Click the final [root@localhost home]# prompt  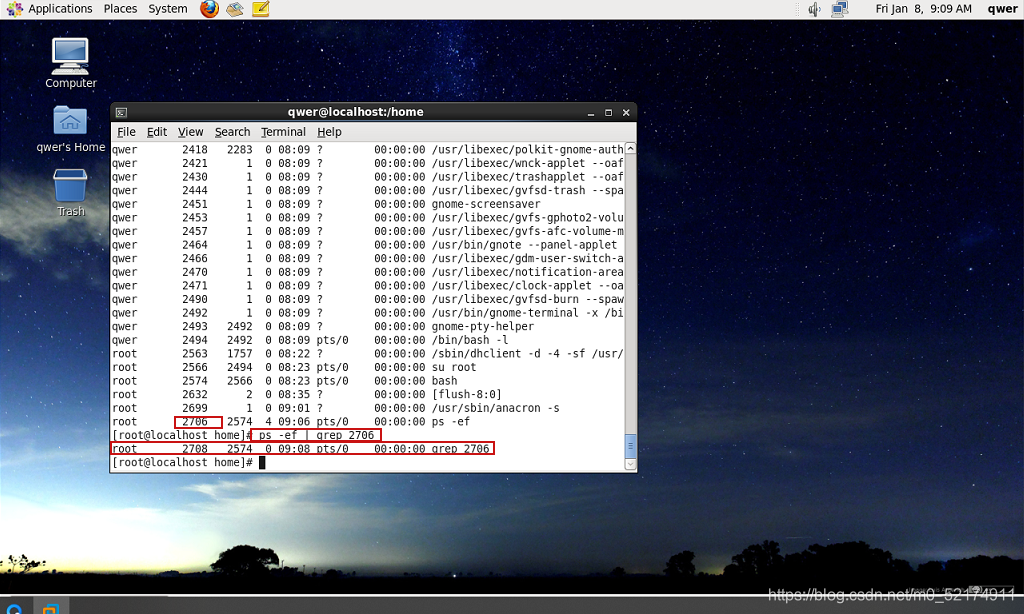pos(182,463)
